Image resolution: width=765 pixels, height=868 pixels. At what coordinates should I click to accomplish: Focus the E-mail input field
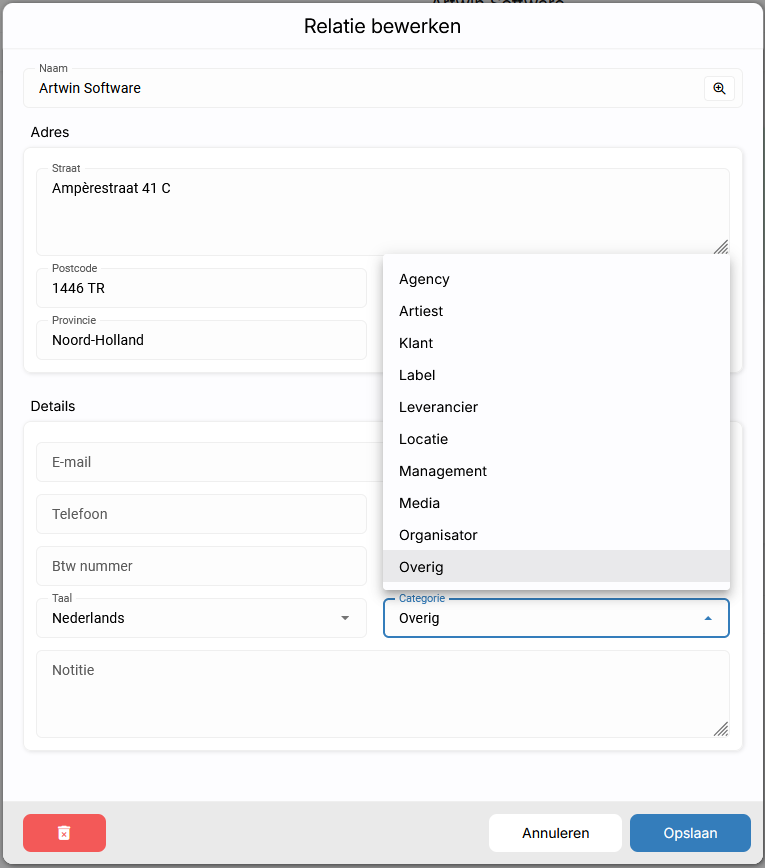pos(209,462)
